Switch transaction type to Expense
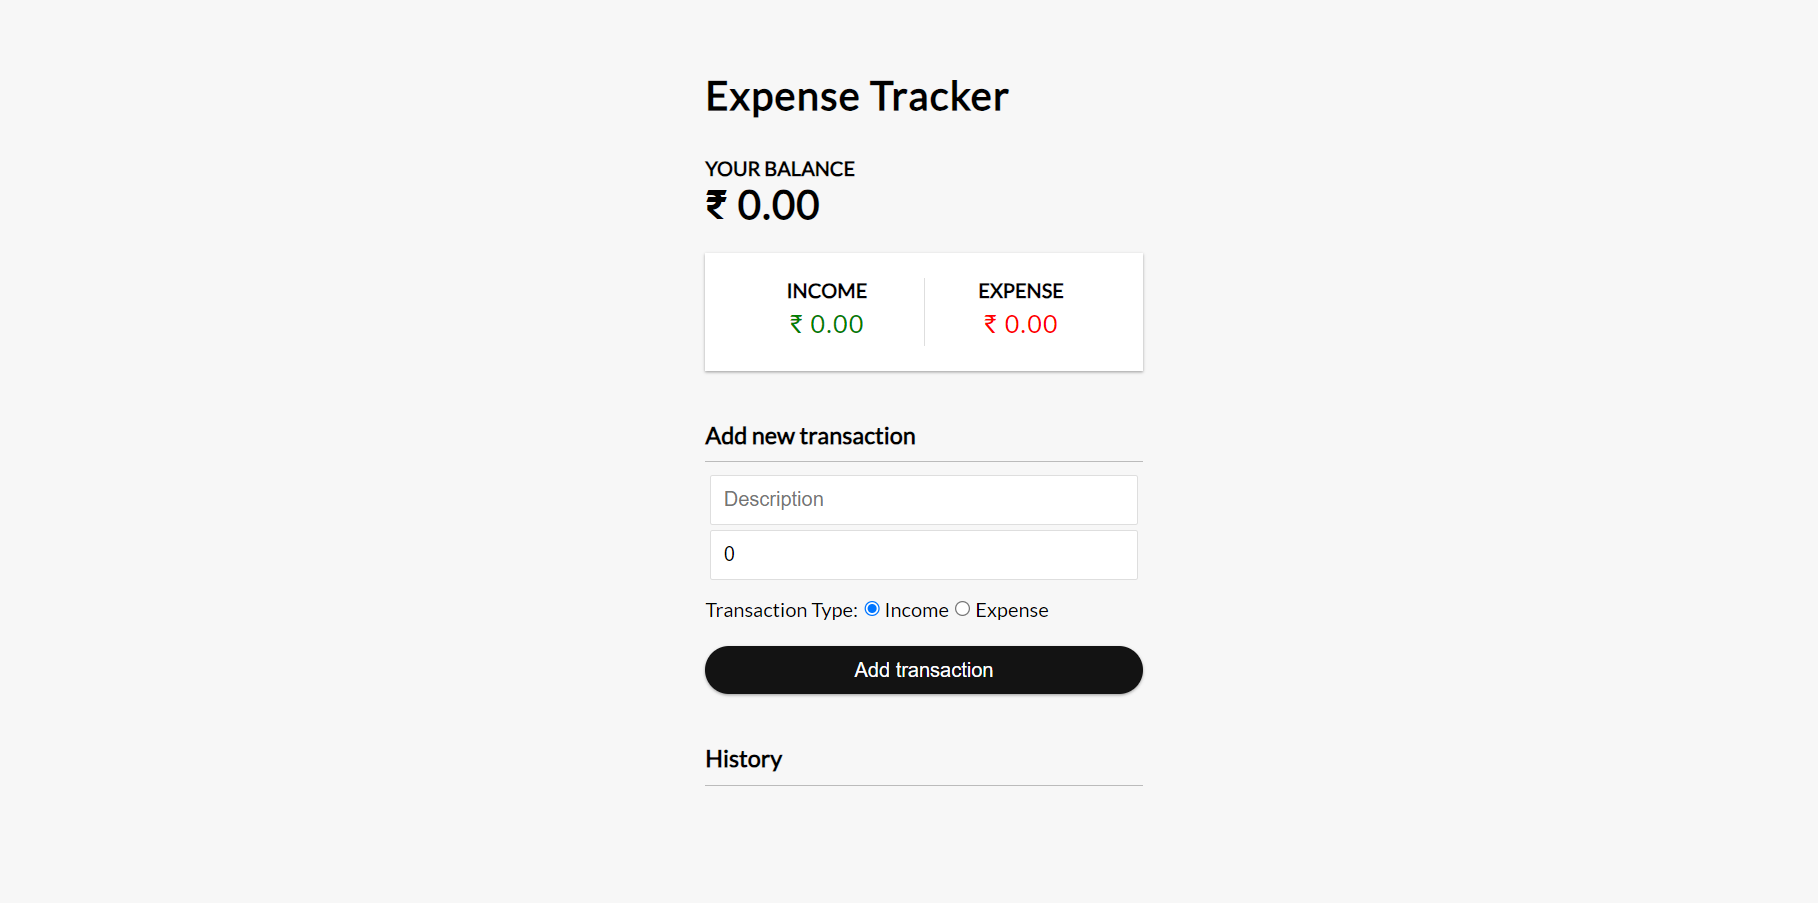Viewport: 1818px width, 903px height. click(962, 608)
